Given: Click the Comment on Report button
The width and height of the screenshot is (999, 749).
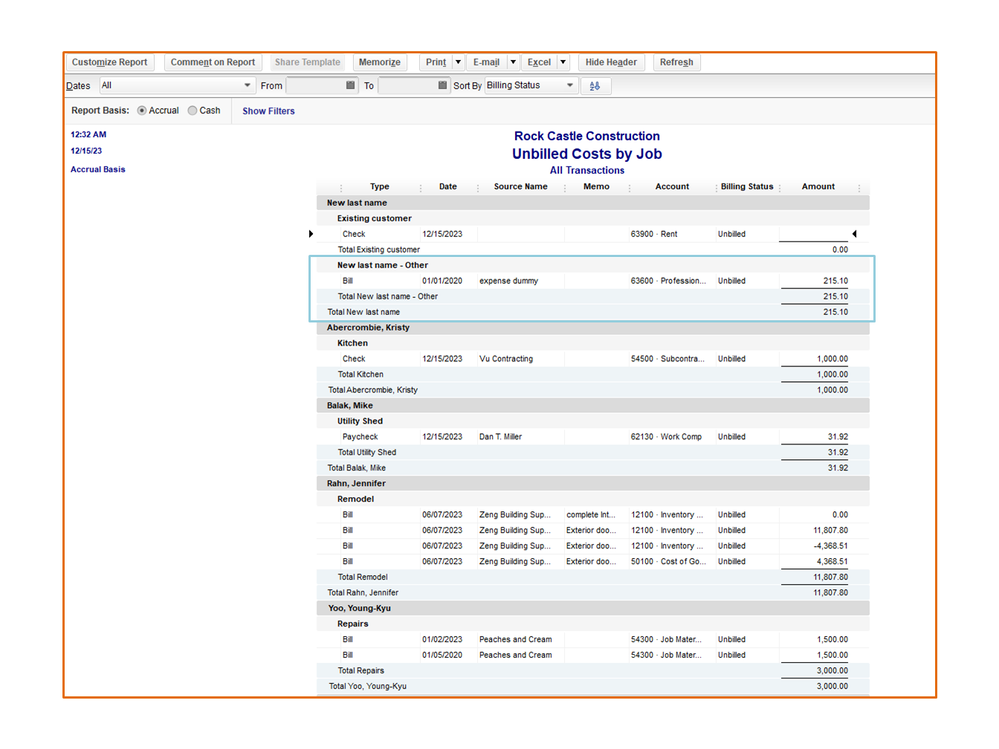Looking at the screenshot, I should coord(213,62).
